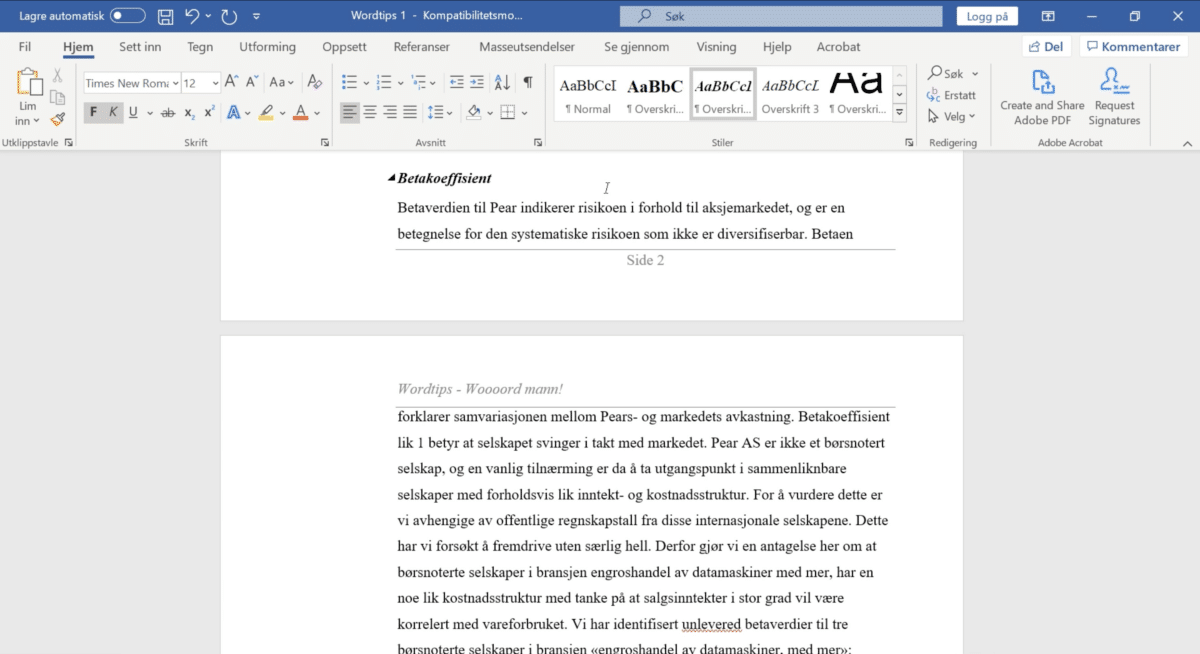Open the Referanser ribbon tab
This screenshot has height=654, width=1200.
[421, 47]
